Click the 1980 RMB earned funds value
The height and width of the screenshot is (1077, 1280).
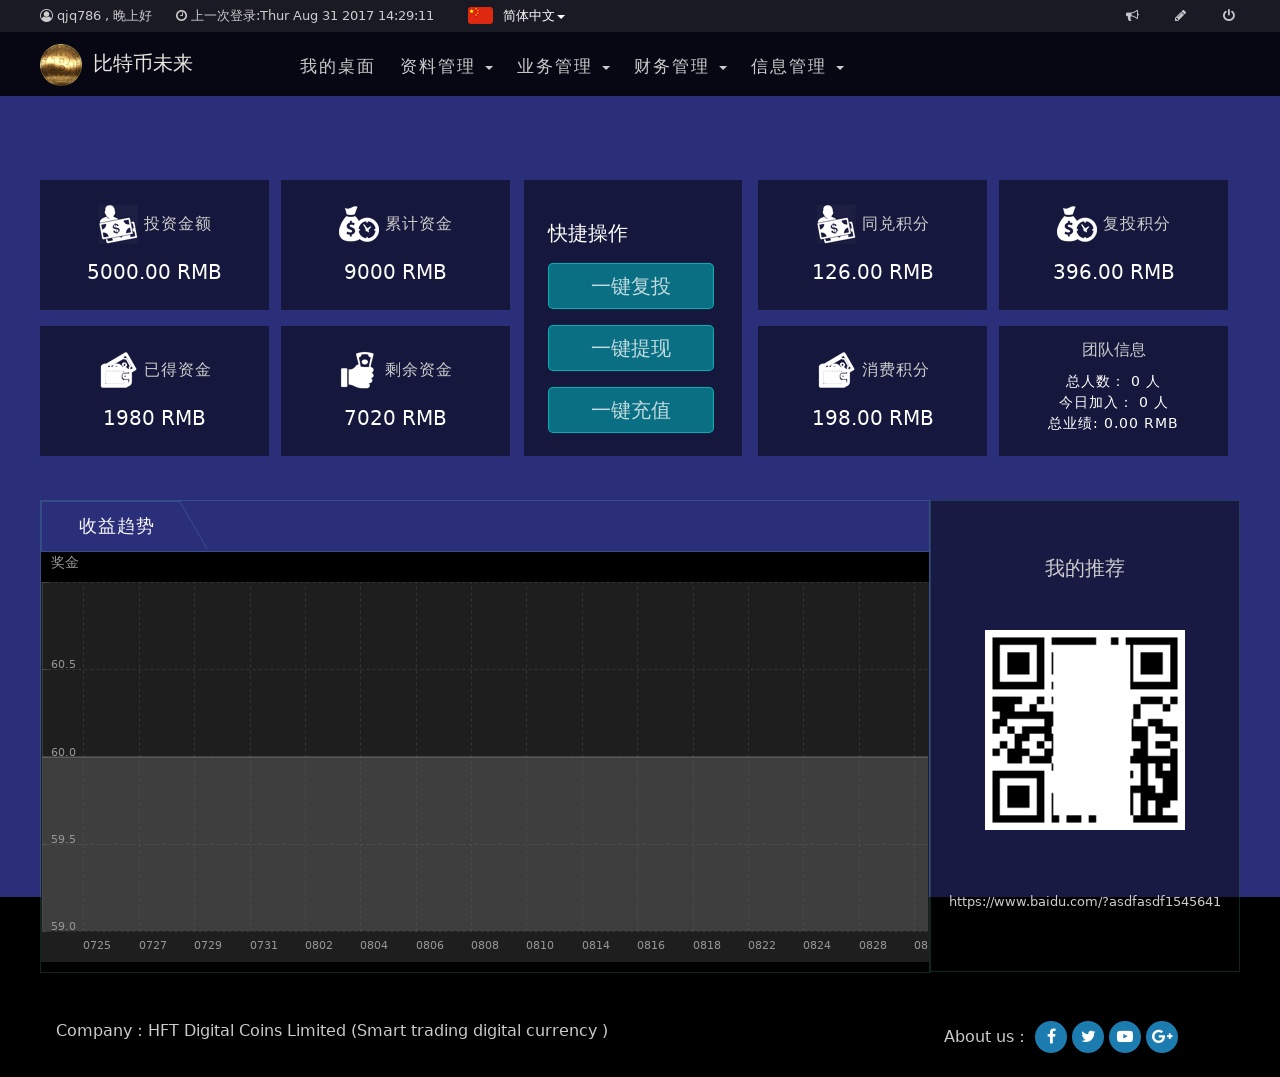[154, 418]
